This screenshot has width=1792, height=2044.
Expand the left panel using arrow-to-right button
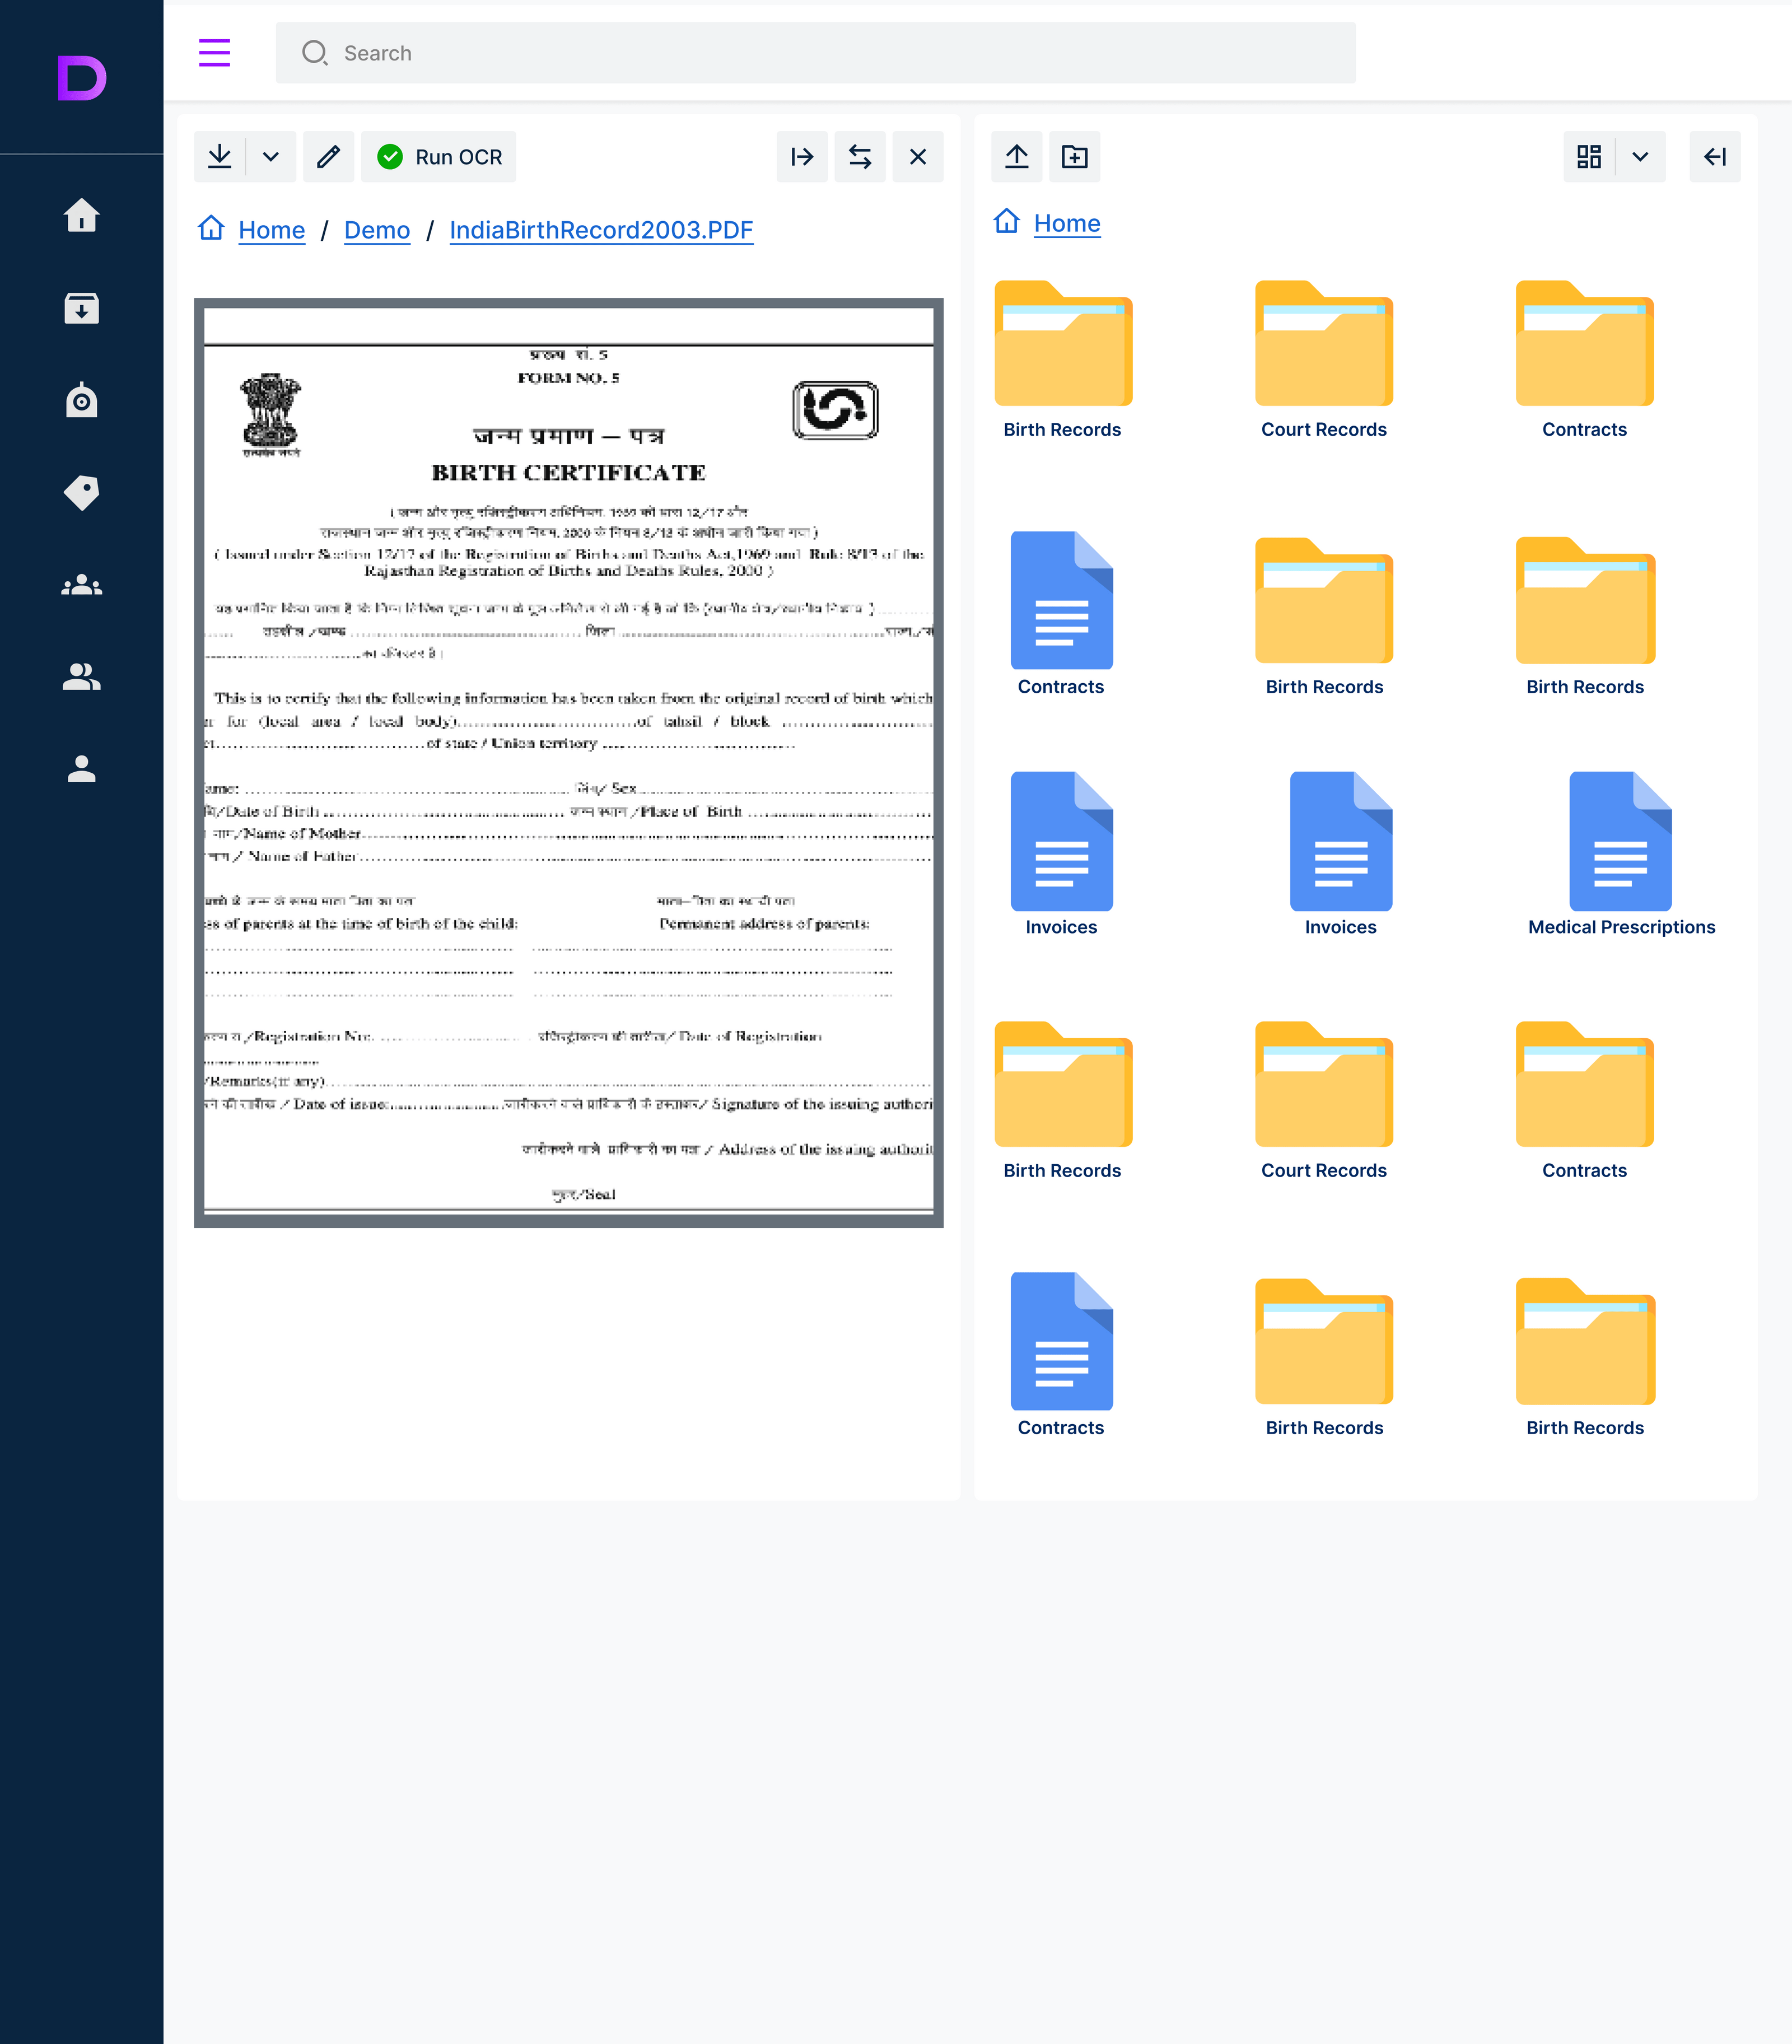pyautogui.click(x=802, y=157)
